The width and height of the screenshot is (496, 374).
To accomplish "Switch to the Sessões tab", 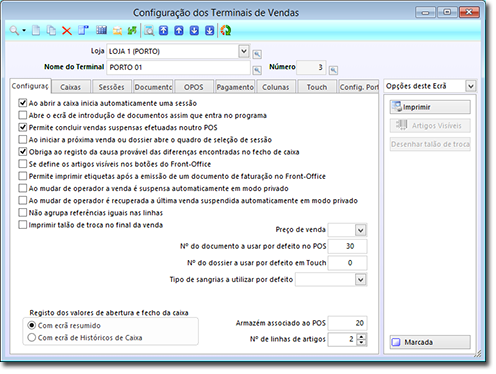I will tap(111, 87).
